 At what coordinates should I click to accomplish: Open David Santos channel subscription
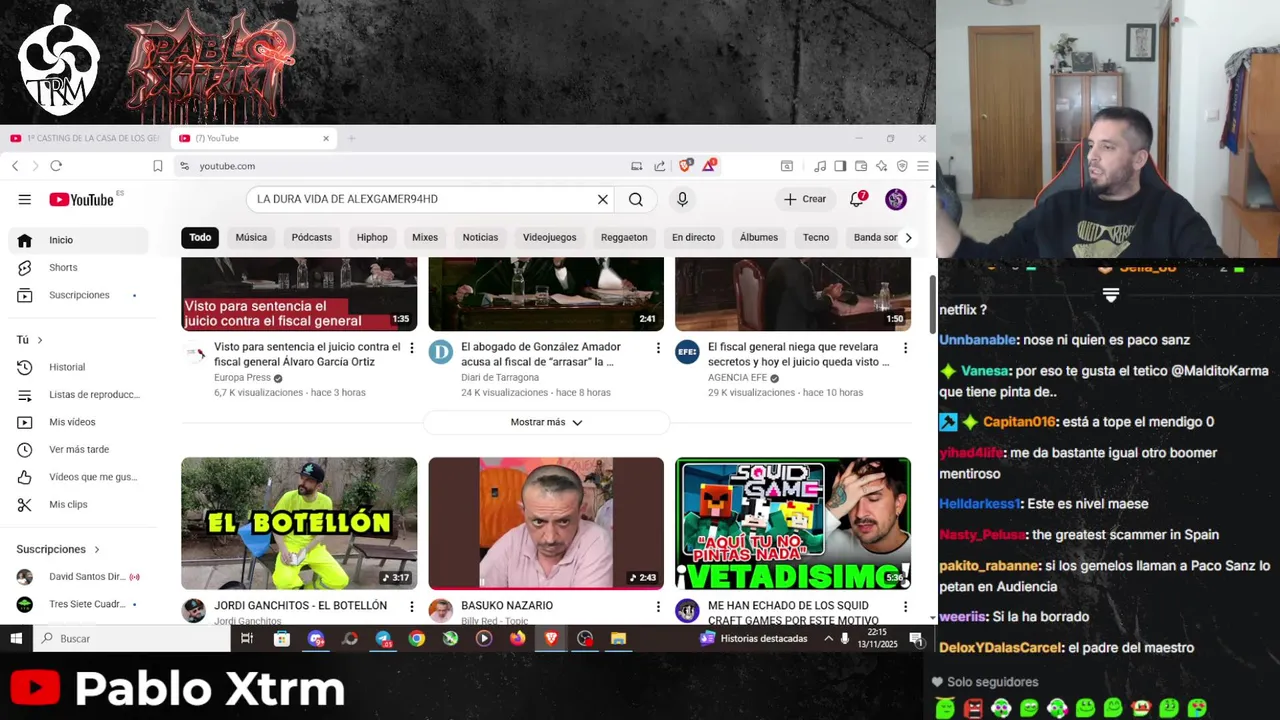(79, 577)
